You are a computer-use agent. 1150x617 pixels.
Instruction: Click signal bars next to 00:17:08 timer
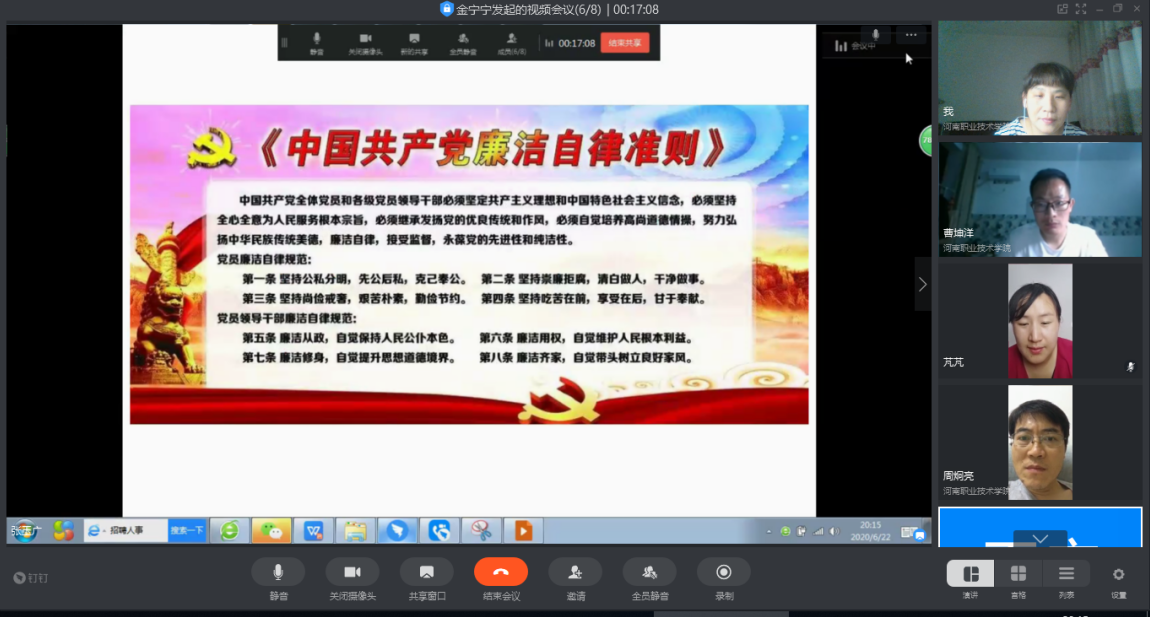point(549,43)
